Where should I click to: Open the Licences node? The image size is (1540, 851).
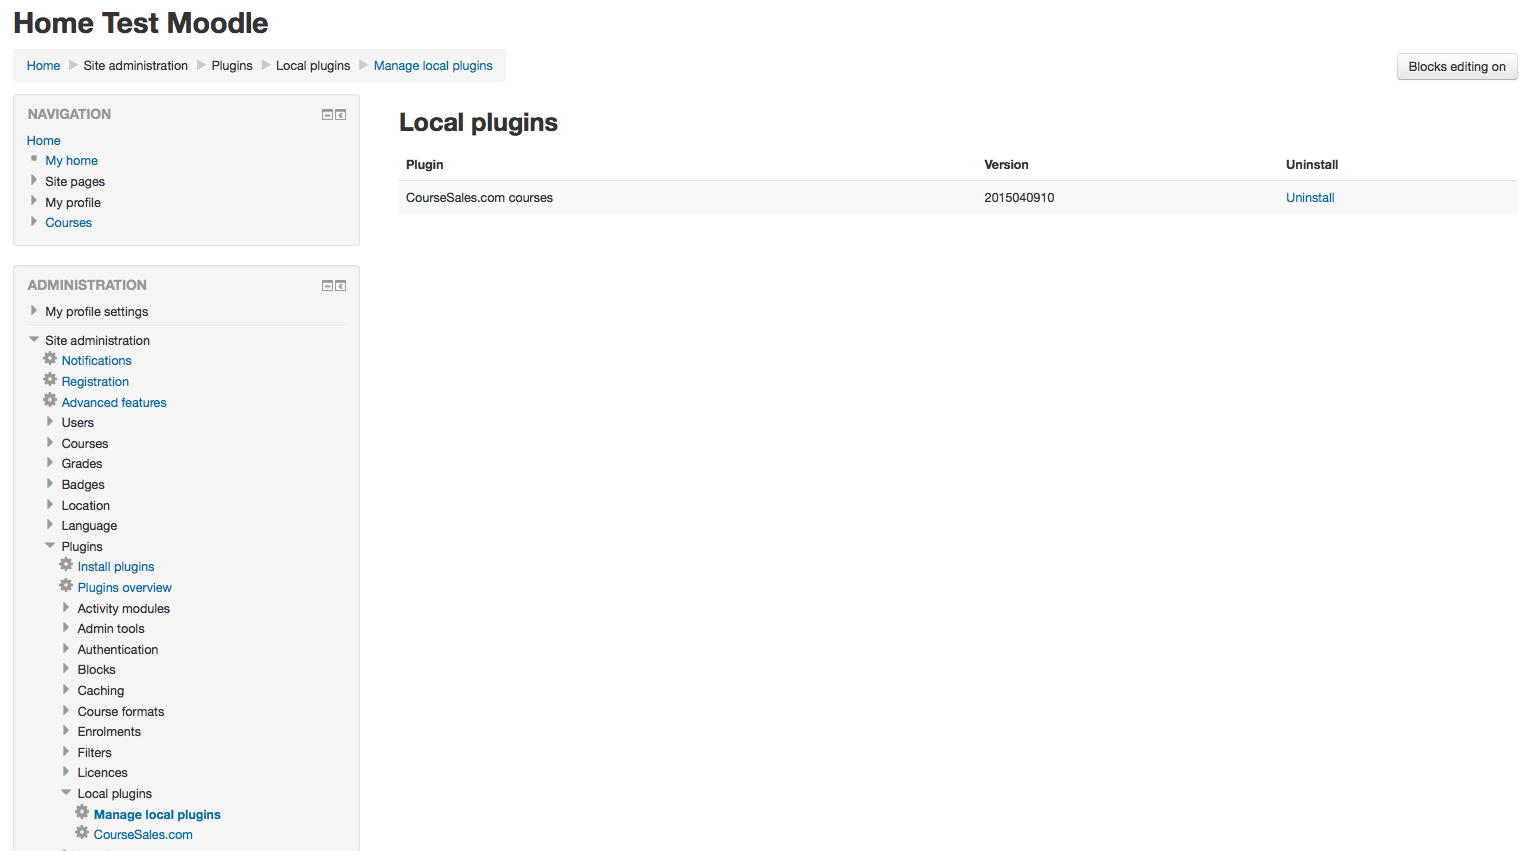pyautogui.click(x=102, y=773)
